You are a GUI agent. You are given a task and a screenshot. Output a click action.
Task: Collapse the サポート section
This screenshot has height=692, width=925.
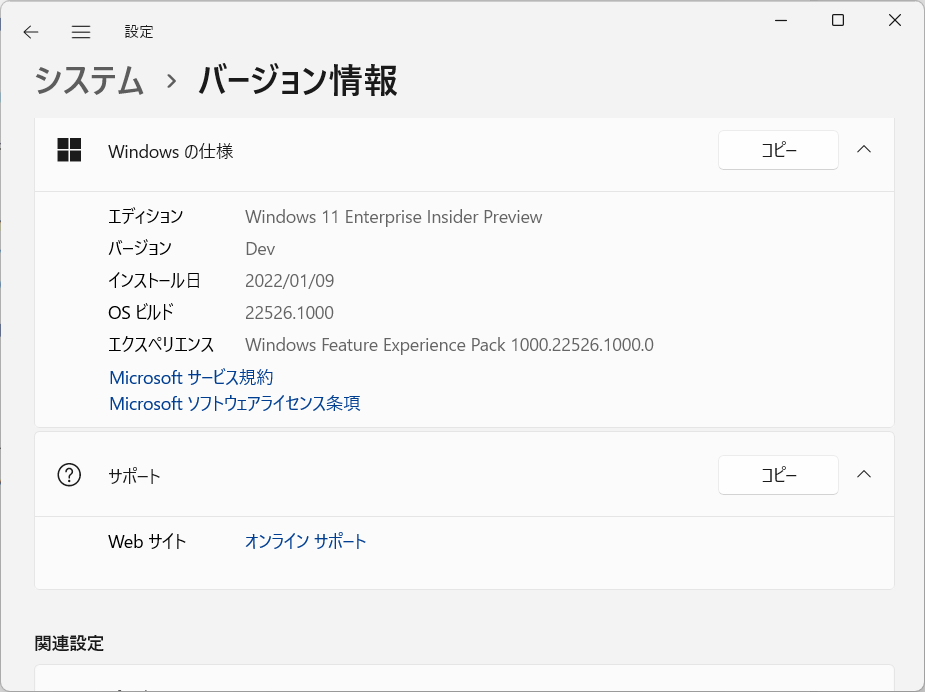(x=864, y=474)
